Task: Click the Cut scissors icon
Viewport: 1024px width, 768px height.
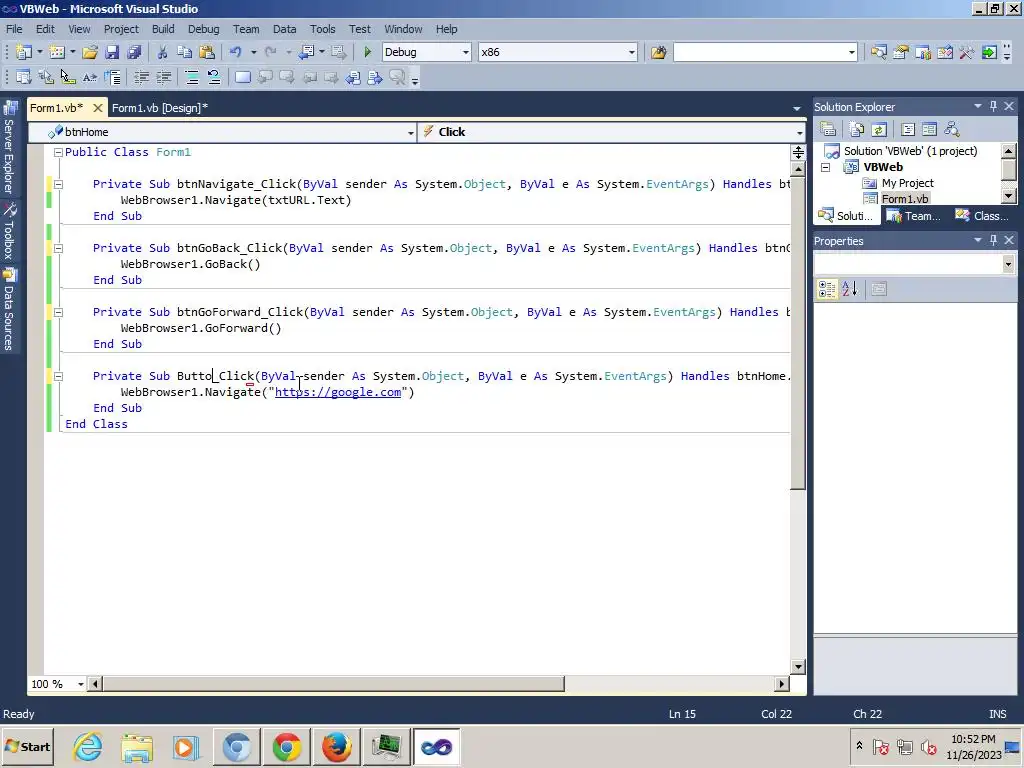Action: click(x=163, y=52)
